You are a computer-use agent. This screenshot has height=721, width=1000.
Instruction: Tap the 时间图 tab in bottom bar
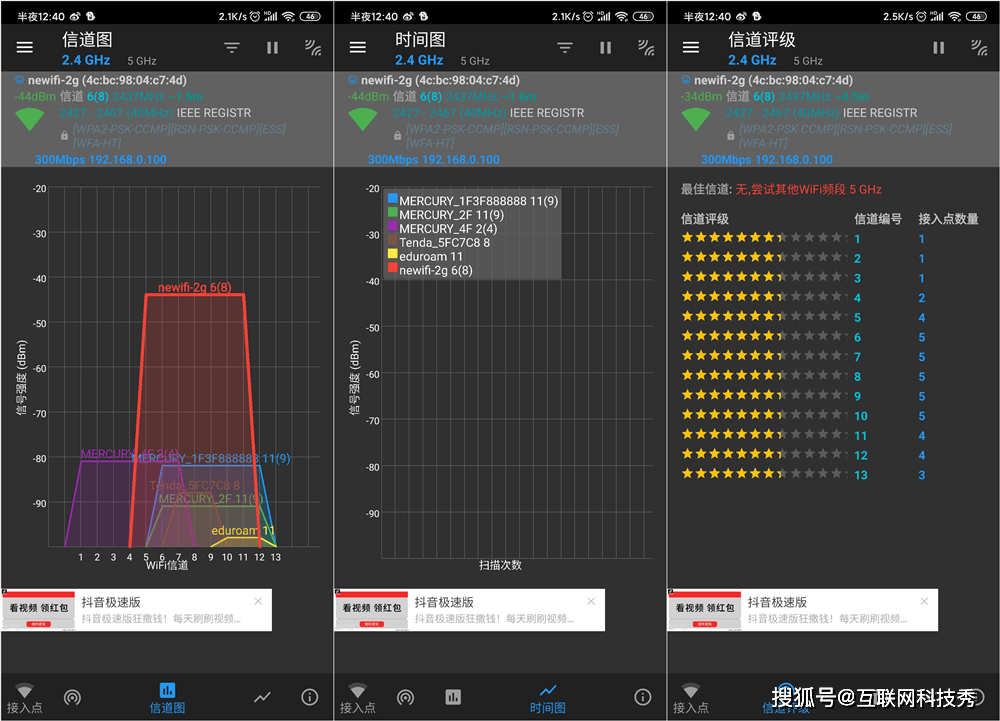click(547, 697)
